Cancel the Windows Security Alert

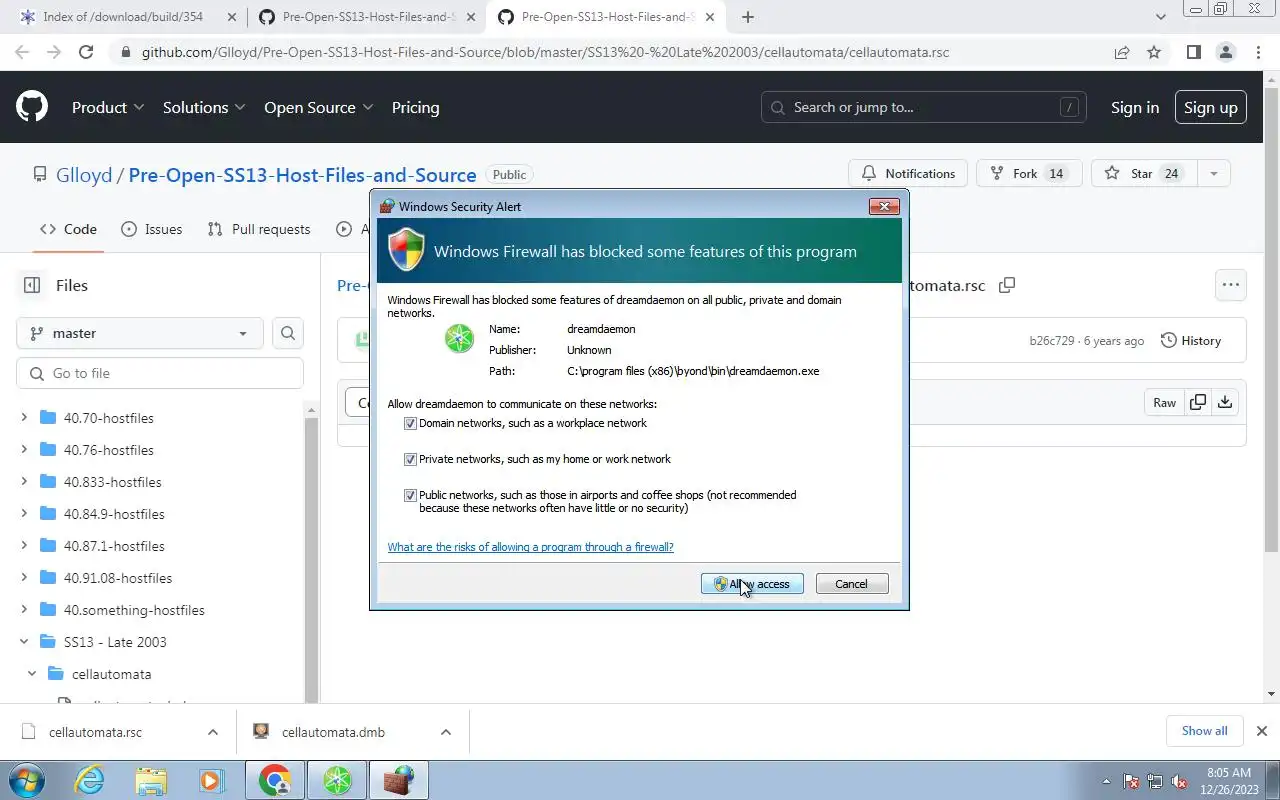[852, 584]
